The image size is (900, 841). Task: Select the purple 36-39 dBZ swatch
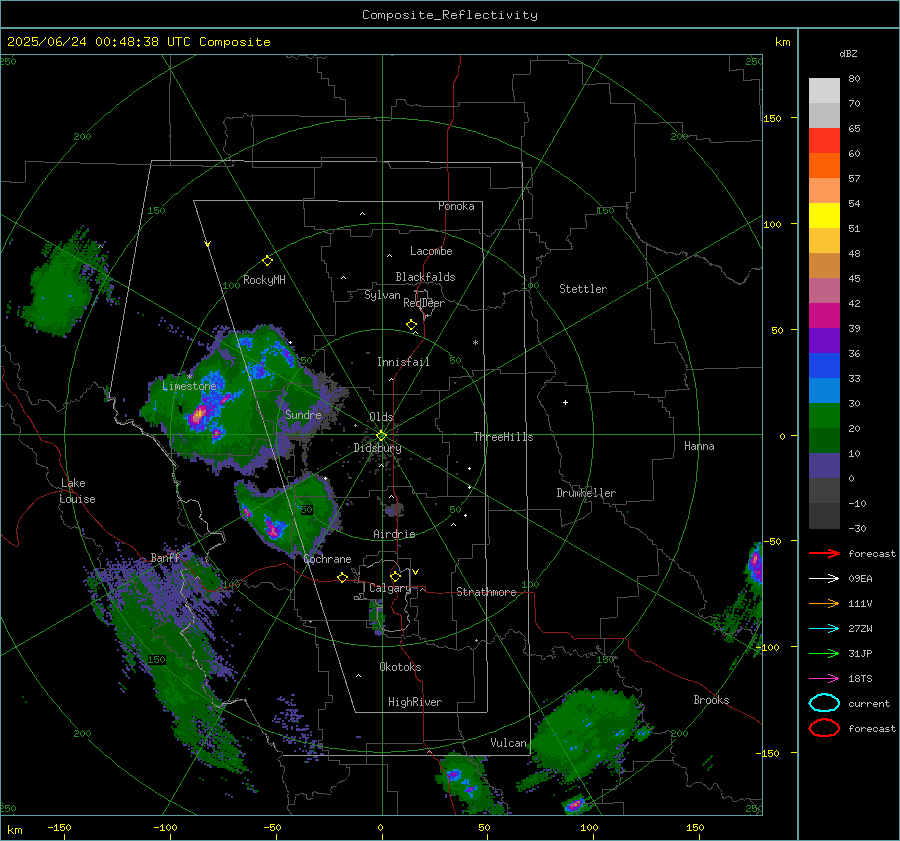(824, 341)
